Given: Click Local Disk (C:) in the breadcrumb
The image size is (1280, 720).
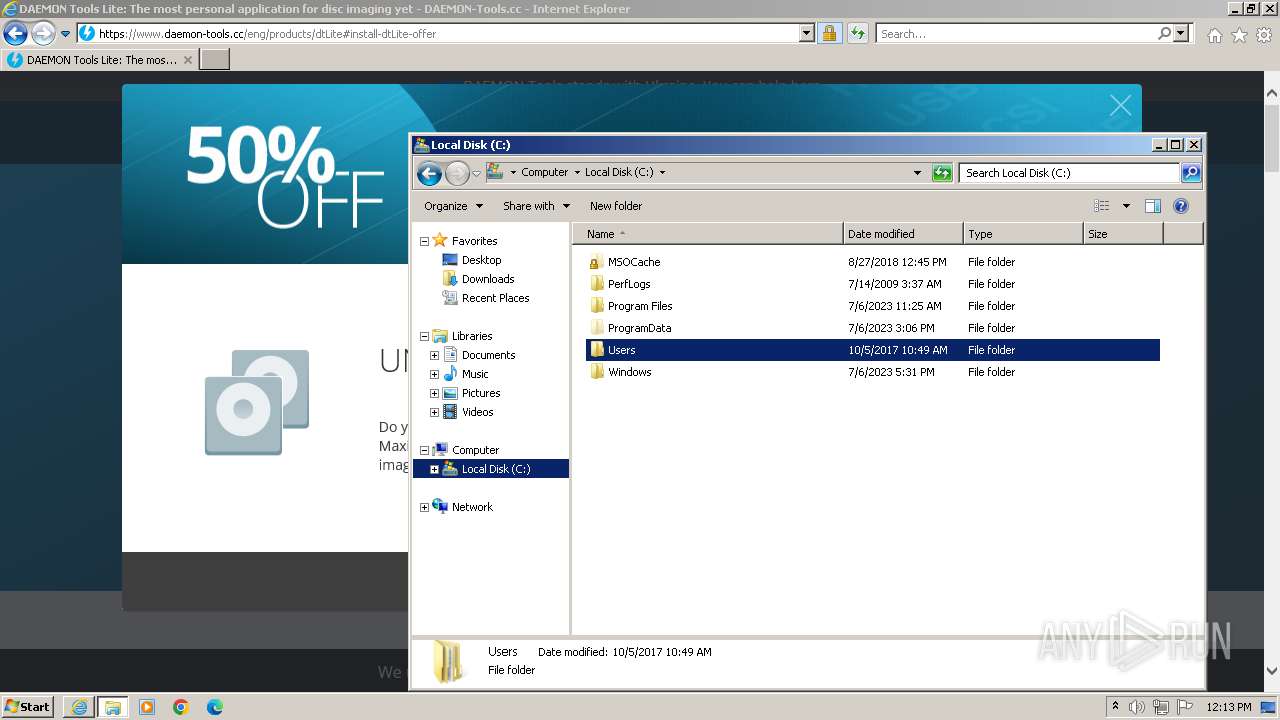Looking at the screenshot, I should pyautogui.click(x=619, y=173).
